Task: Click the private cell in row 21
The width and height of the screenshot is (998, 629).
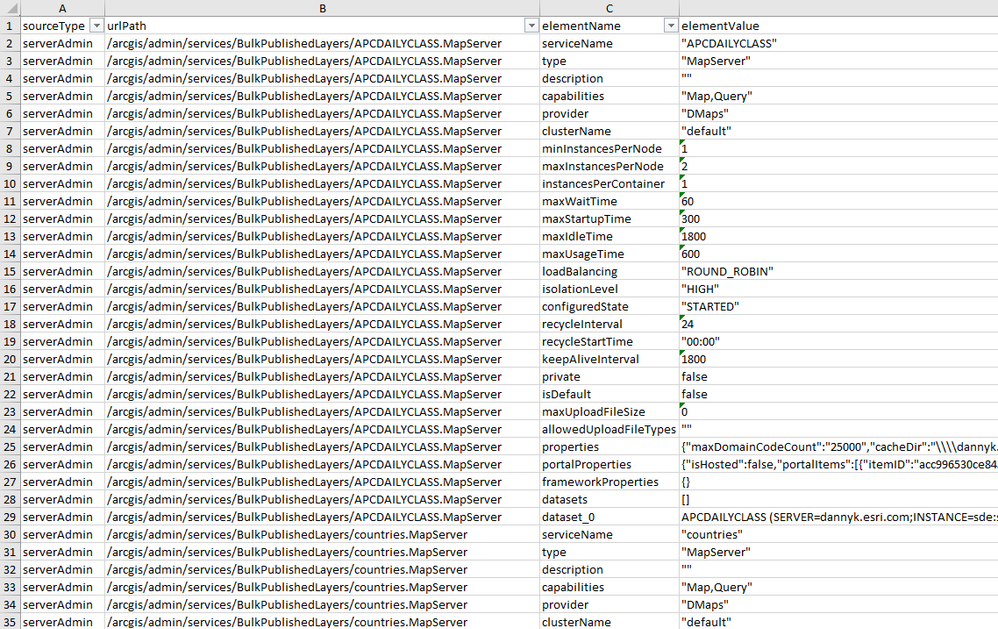Action: coord(609,377)
